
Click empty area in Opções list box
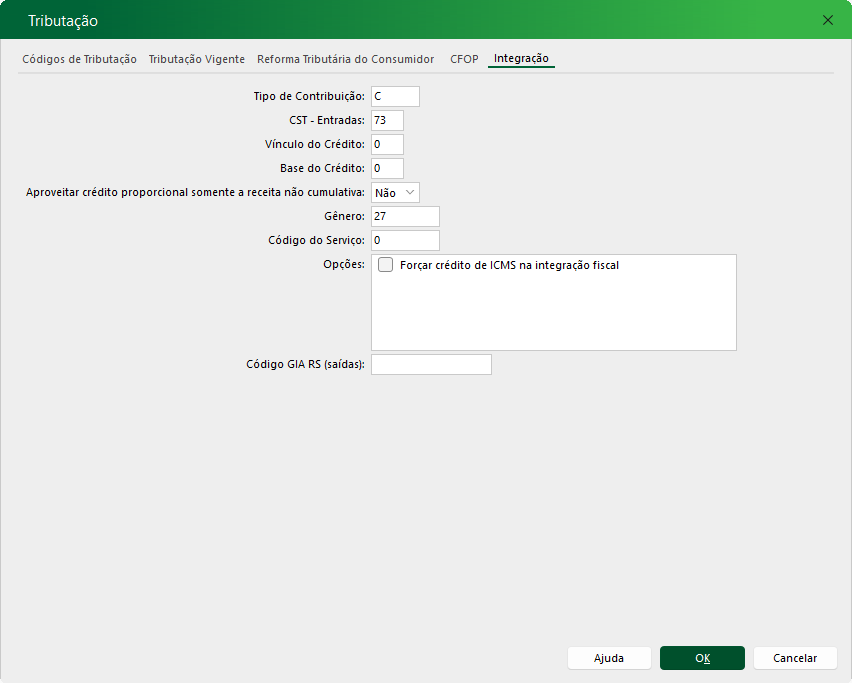(553, 315)
